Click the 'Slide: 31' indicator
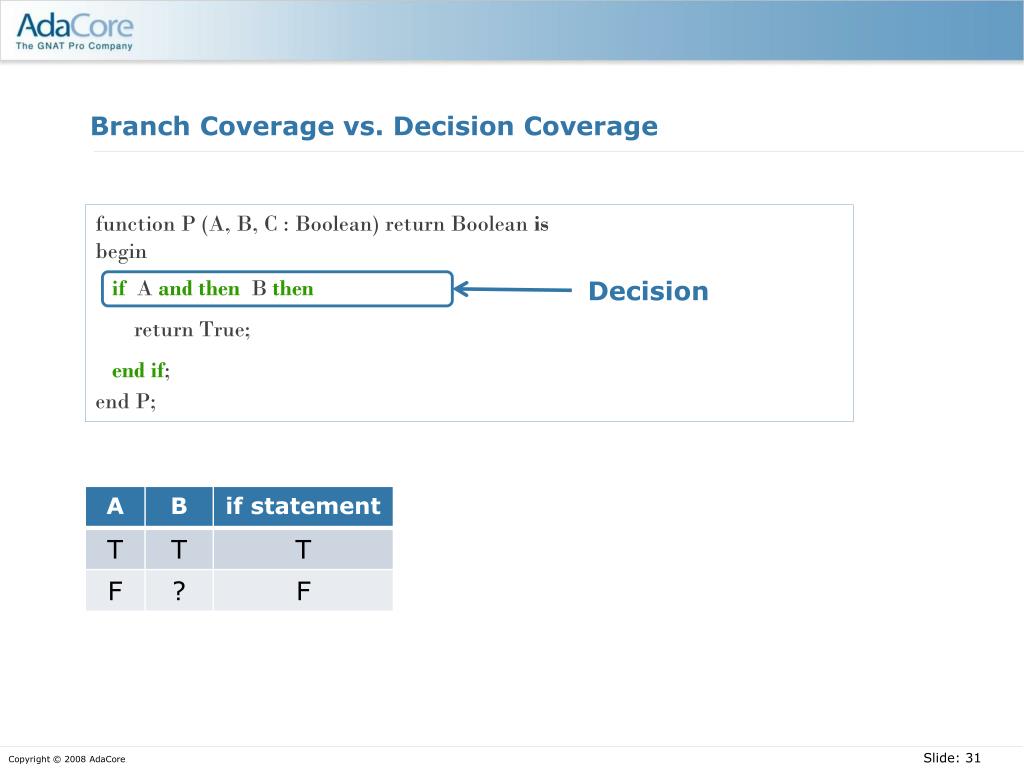Screen dimensions: 1024x768 (952, 758)
